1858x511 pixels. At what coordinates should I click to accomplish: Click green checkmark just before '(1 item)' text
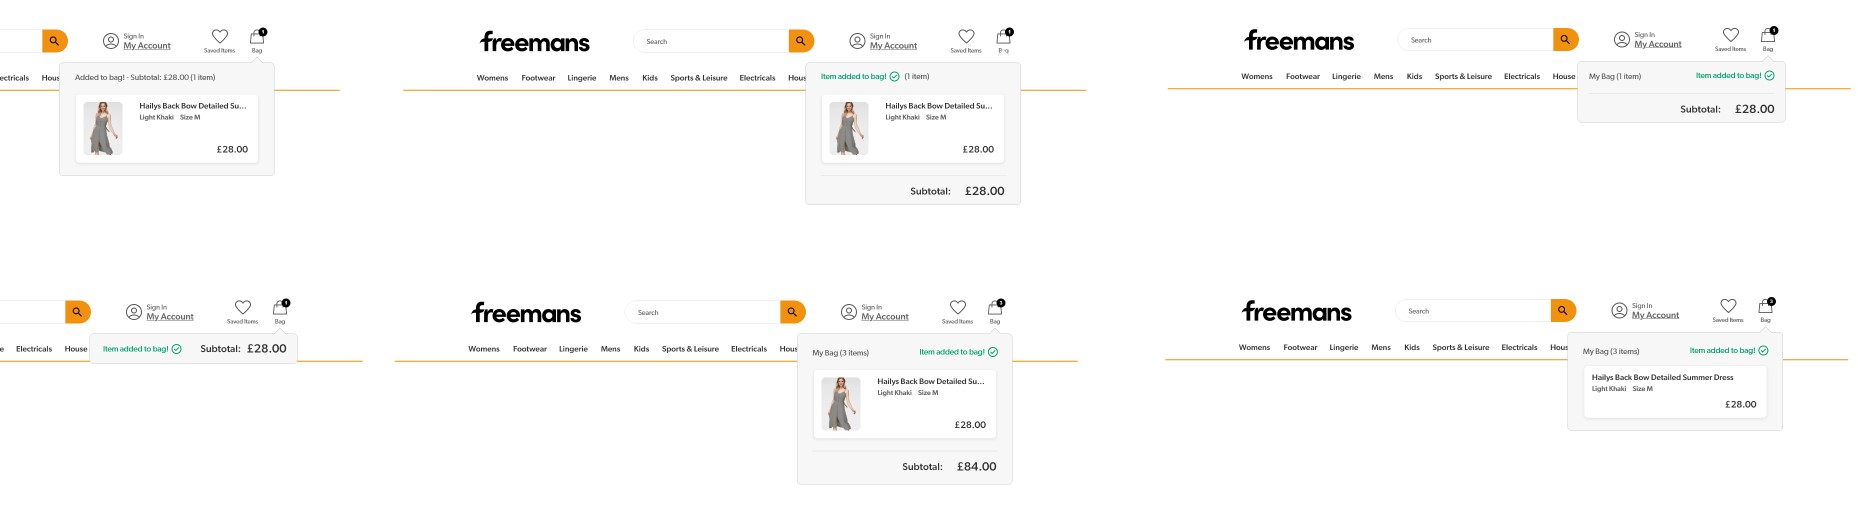[x=894, y=76]
